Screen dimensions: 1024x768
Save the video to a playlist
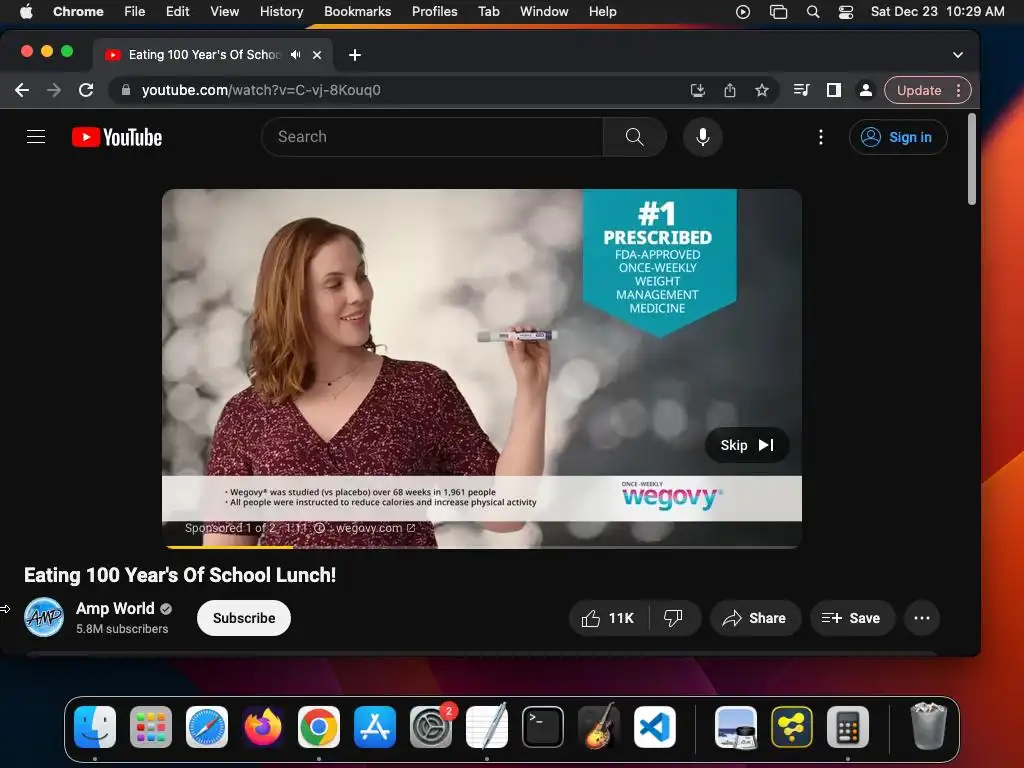[851, 618]
